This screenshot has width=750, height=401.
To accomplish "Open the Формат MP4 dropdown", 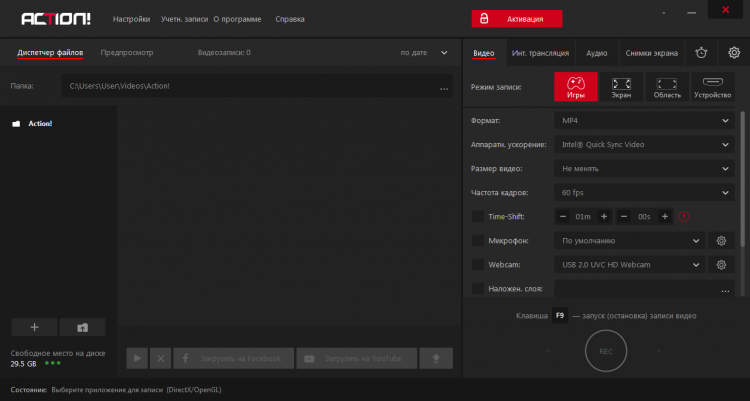I will [644, 121].
